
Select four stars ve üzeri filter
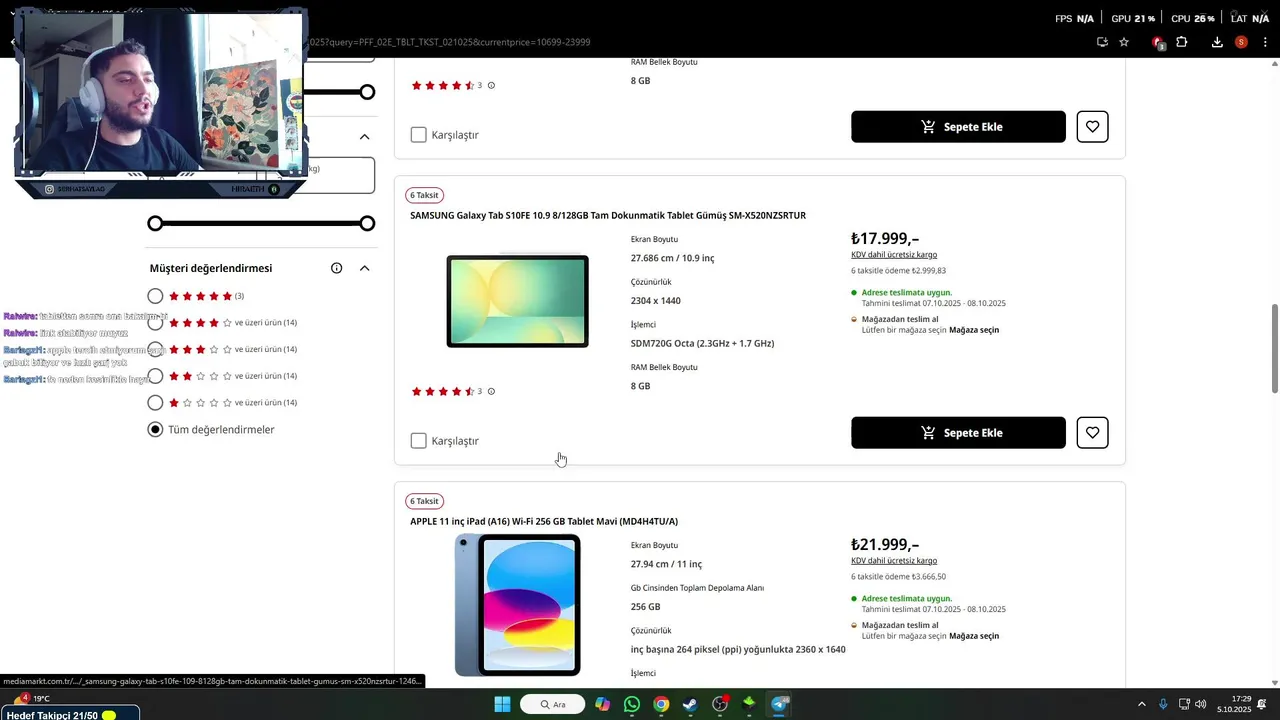(155, 323)
